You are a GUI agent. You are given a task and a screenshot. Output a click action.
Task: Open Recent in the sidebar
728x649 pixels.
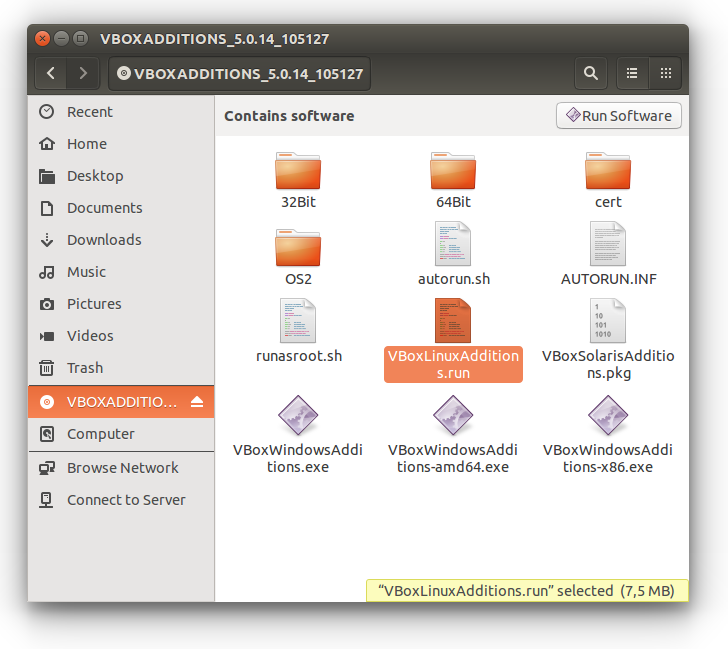121,112
